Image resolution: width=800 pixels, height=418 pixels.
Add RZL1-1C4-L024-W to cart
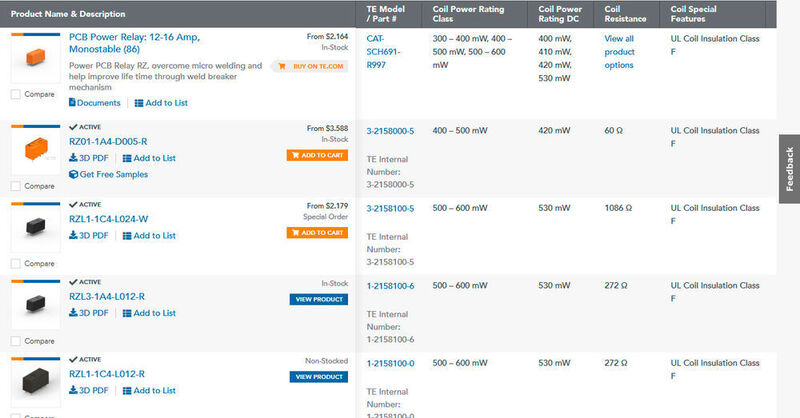(317, 233)
